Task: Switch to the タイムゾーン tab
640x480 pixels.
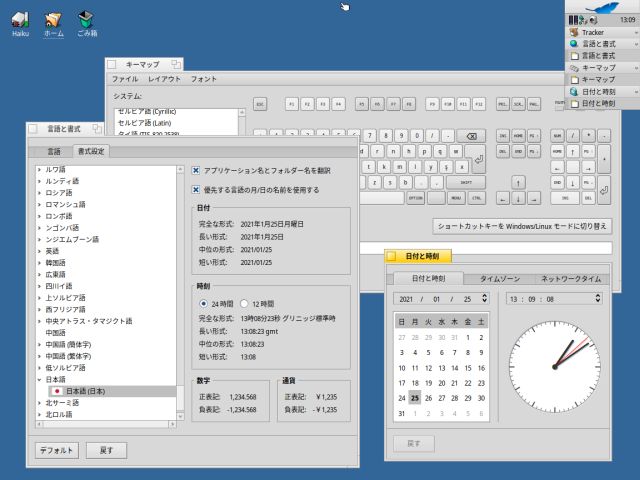Action: point(499,279)
